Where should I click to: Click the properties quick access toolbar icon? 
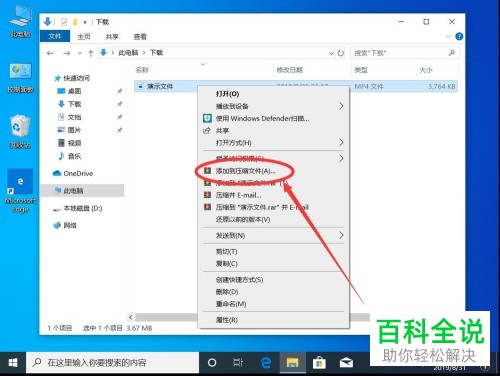click(x=64, y=22)
